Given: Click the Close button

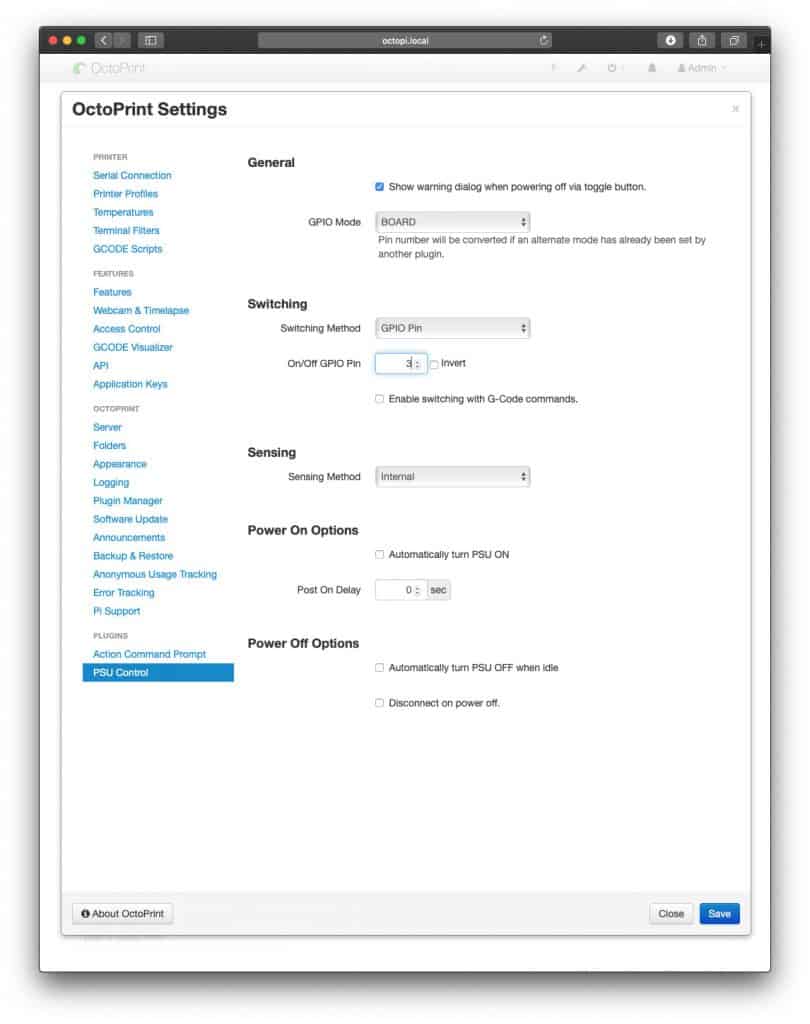Looking at the screenshot, I should point(671,914).
